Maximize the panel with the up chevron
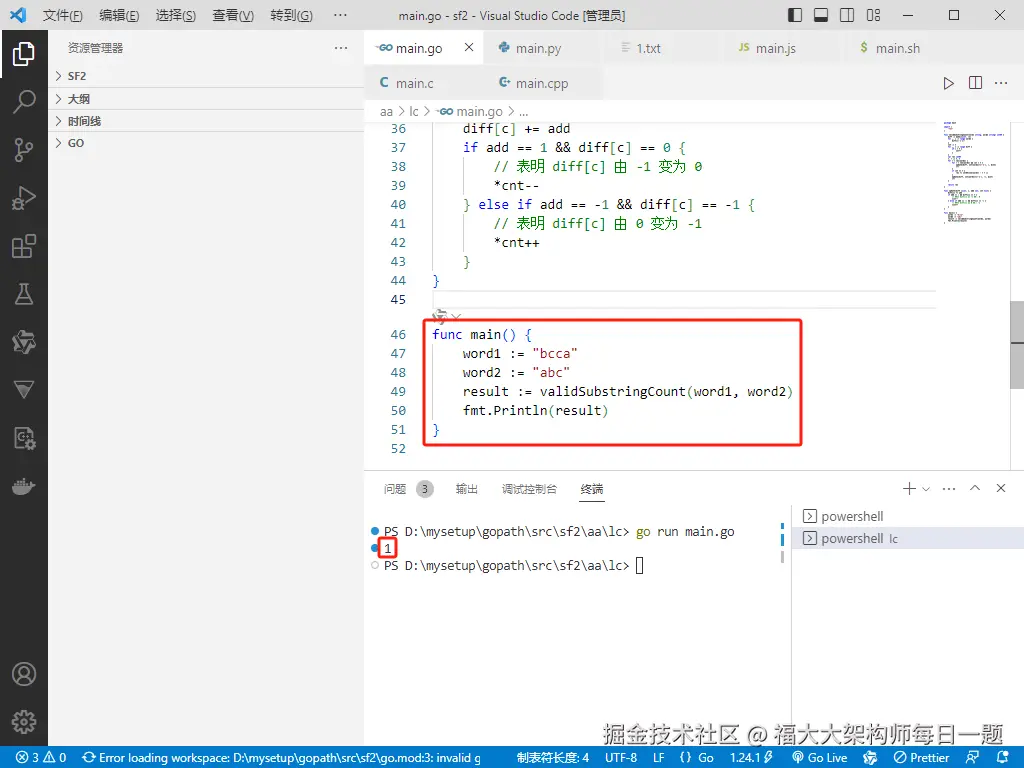Viewport: 1024px width, 768px height. click(975, 488)
